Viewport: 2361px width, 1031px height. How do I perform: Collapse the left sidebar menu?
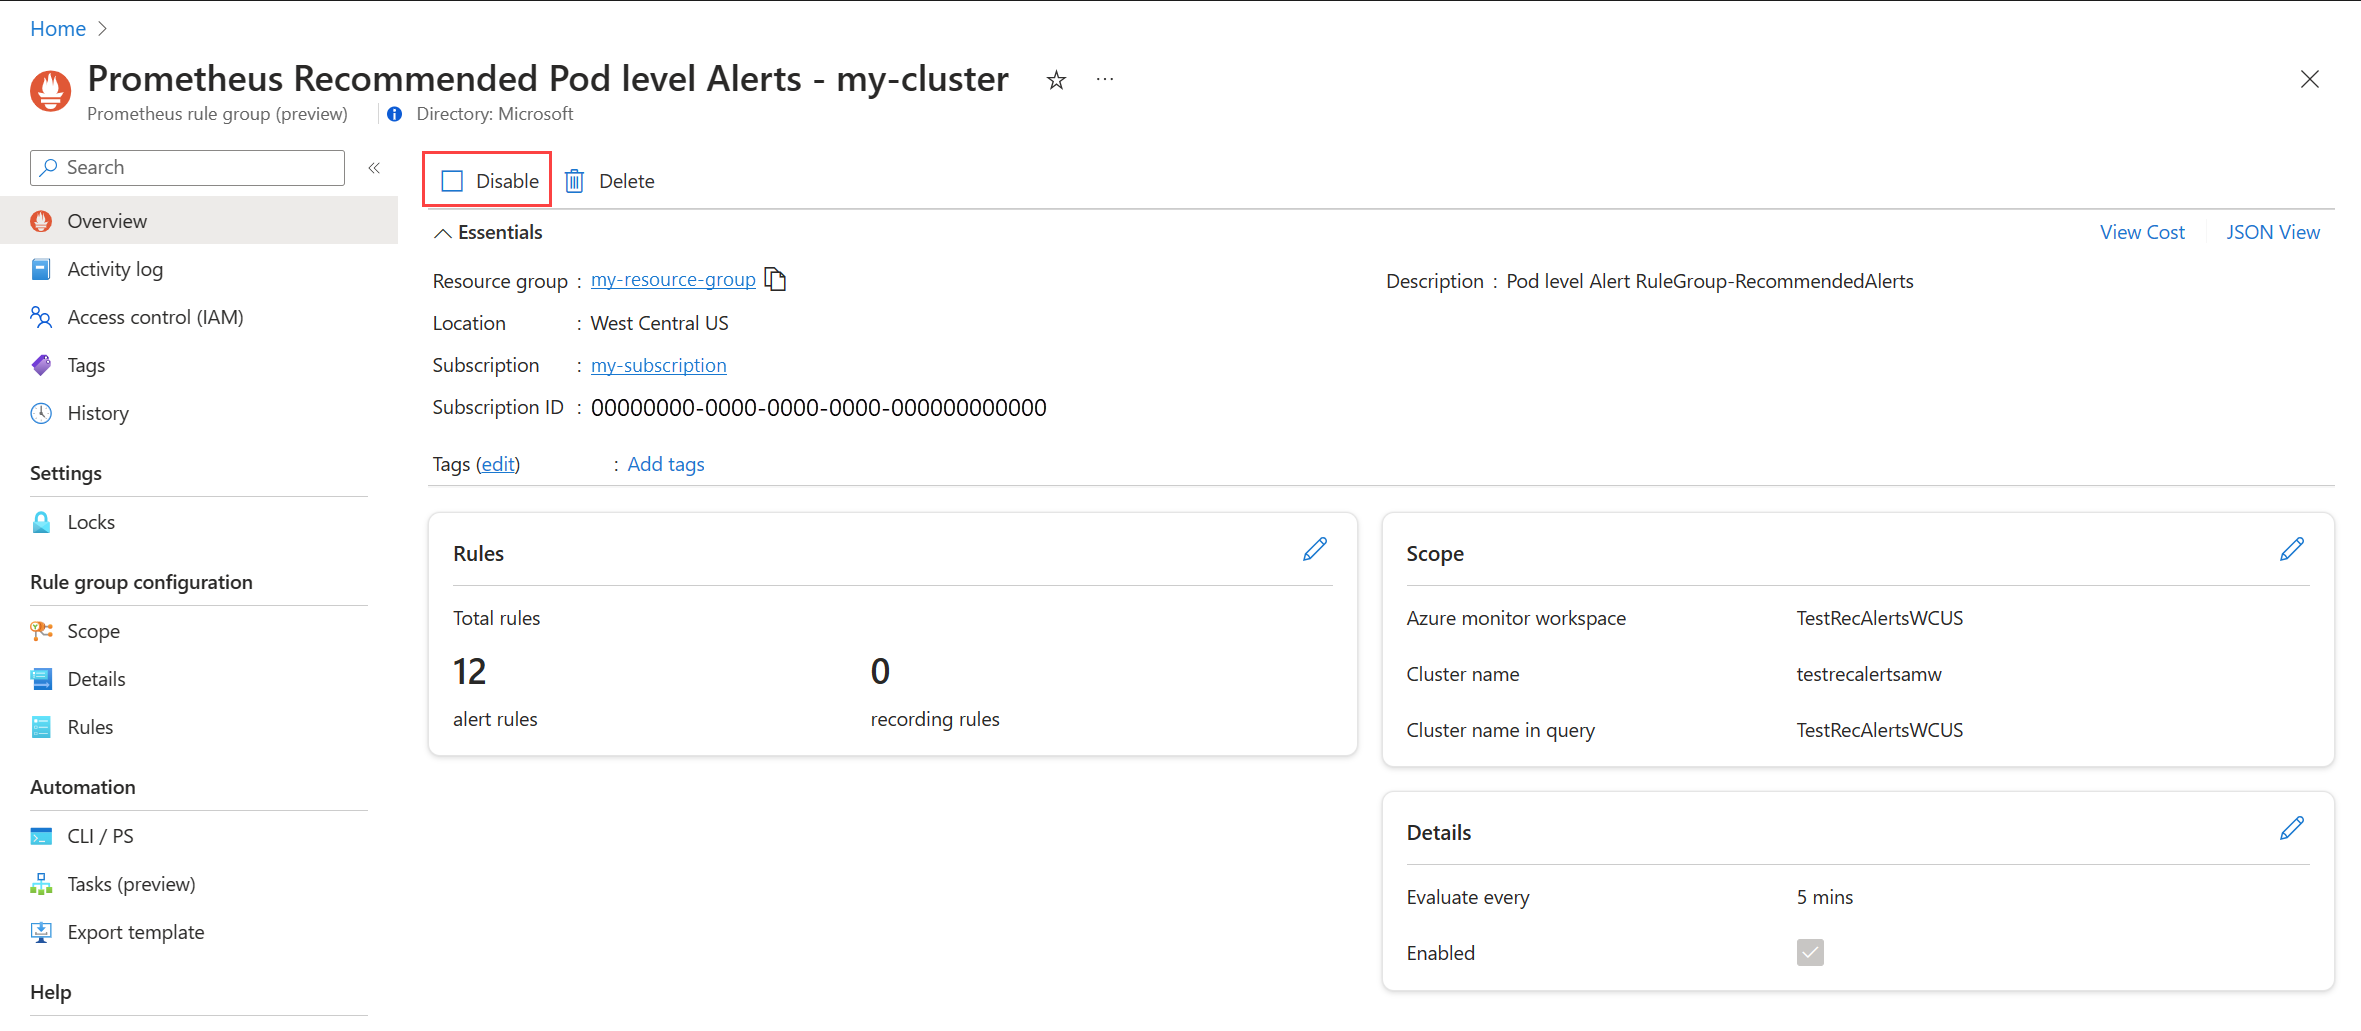pos(374,168)
